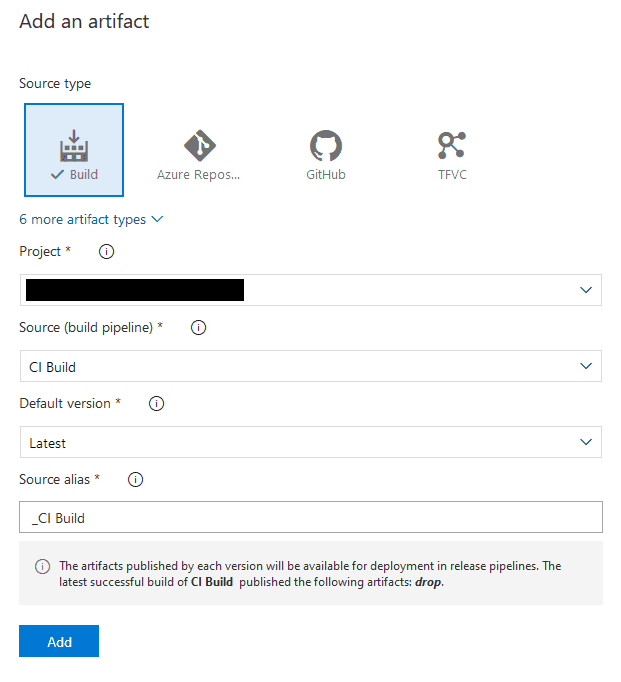This screenshot has width=621, height=682.
Task: Select the TFVC branch icon
Action: [451, 145]
